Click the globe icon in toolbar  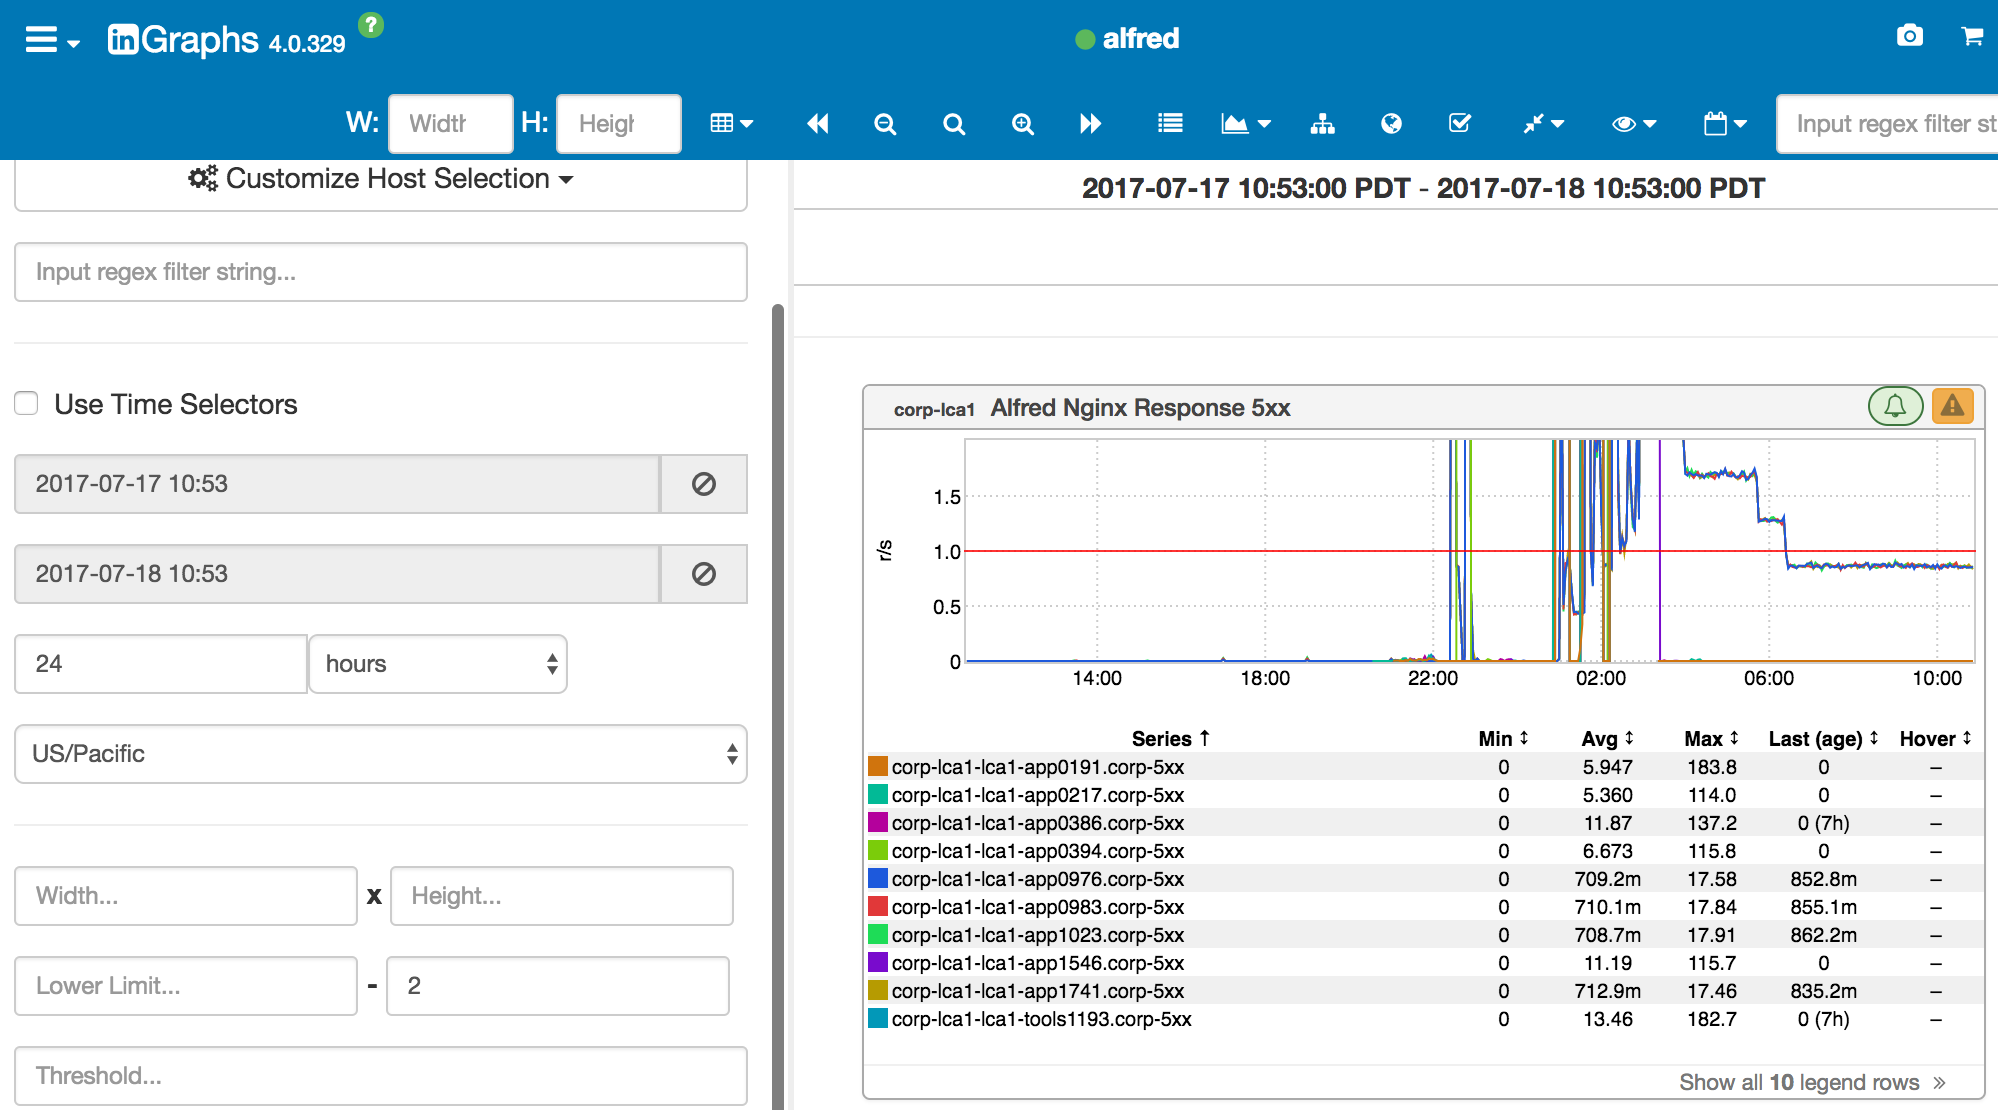pos(1391,124)
